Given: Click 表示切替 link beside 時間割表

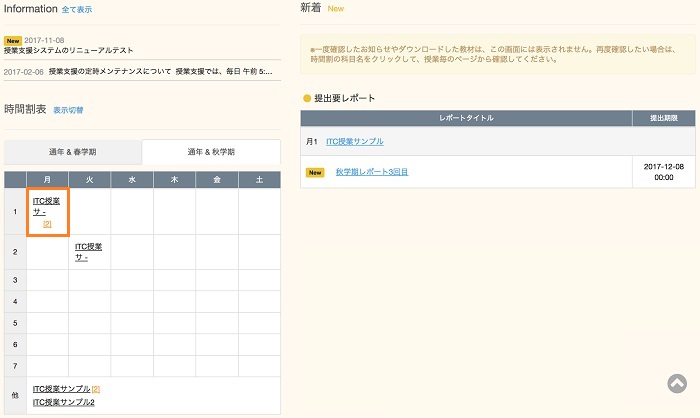Looking at the screenshot, I should 68,110.
